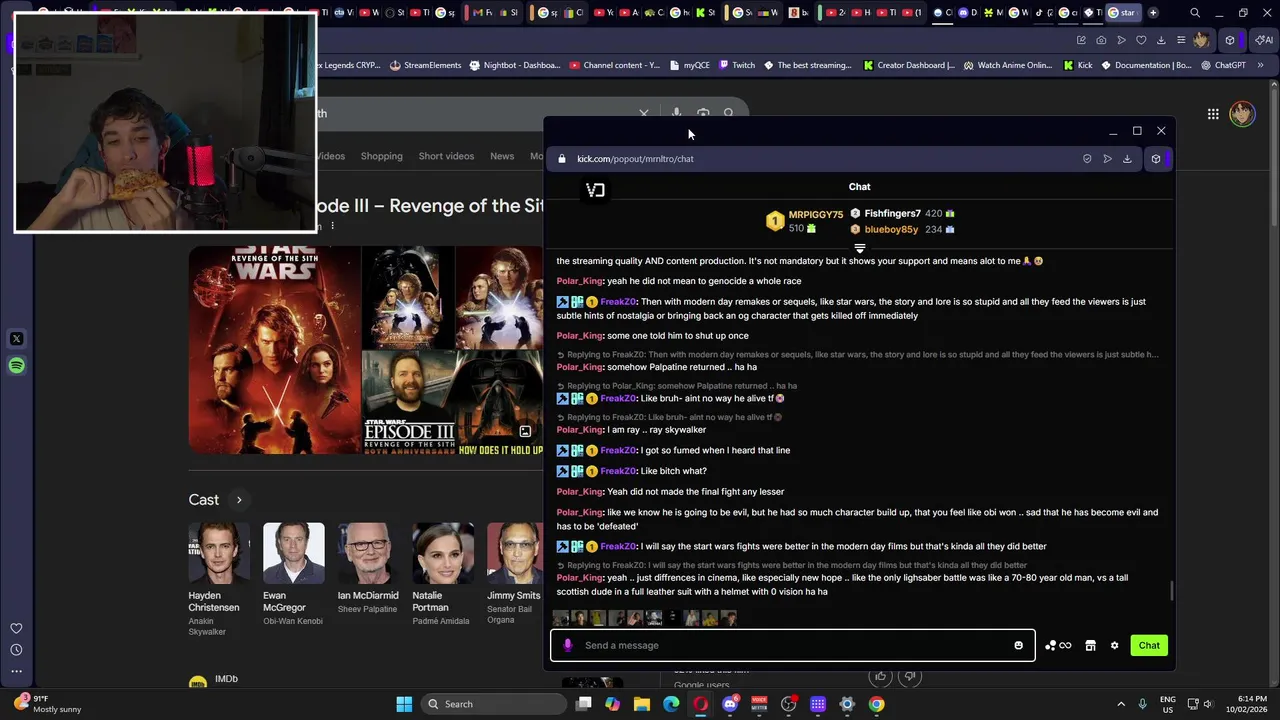This screenshot has height=720, width=1280.
Task: Open Spotify in Opera sidebar
Action: [16, 366]
